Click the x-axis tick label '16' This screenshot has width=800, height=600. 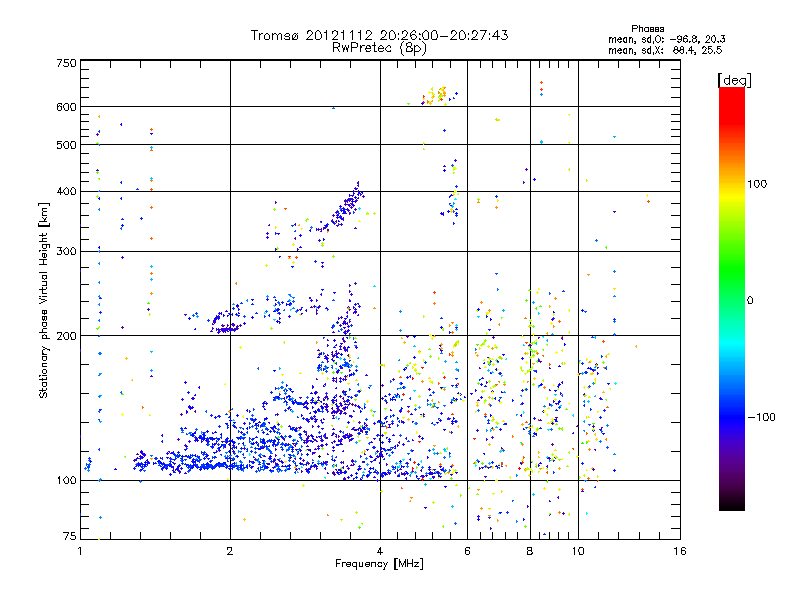680,551
